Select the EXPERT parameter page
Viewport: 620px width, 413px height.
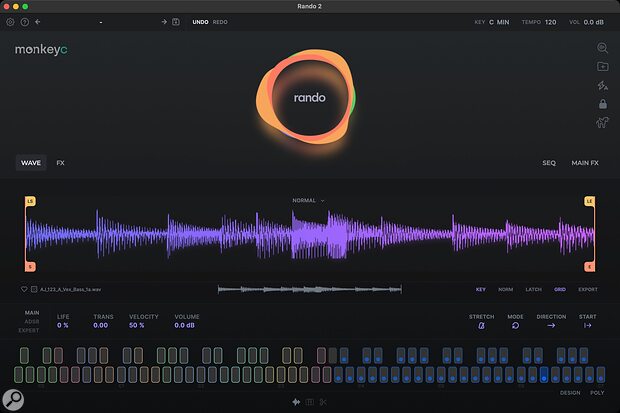click(x=29, y=330)
